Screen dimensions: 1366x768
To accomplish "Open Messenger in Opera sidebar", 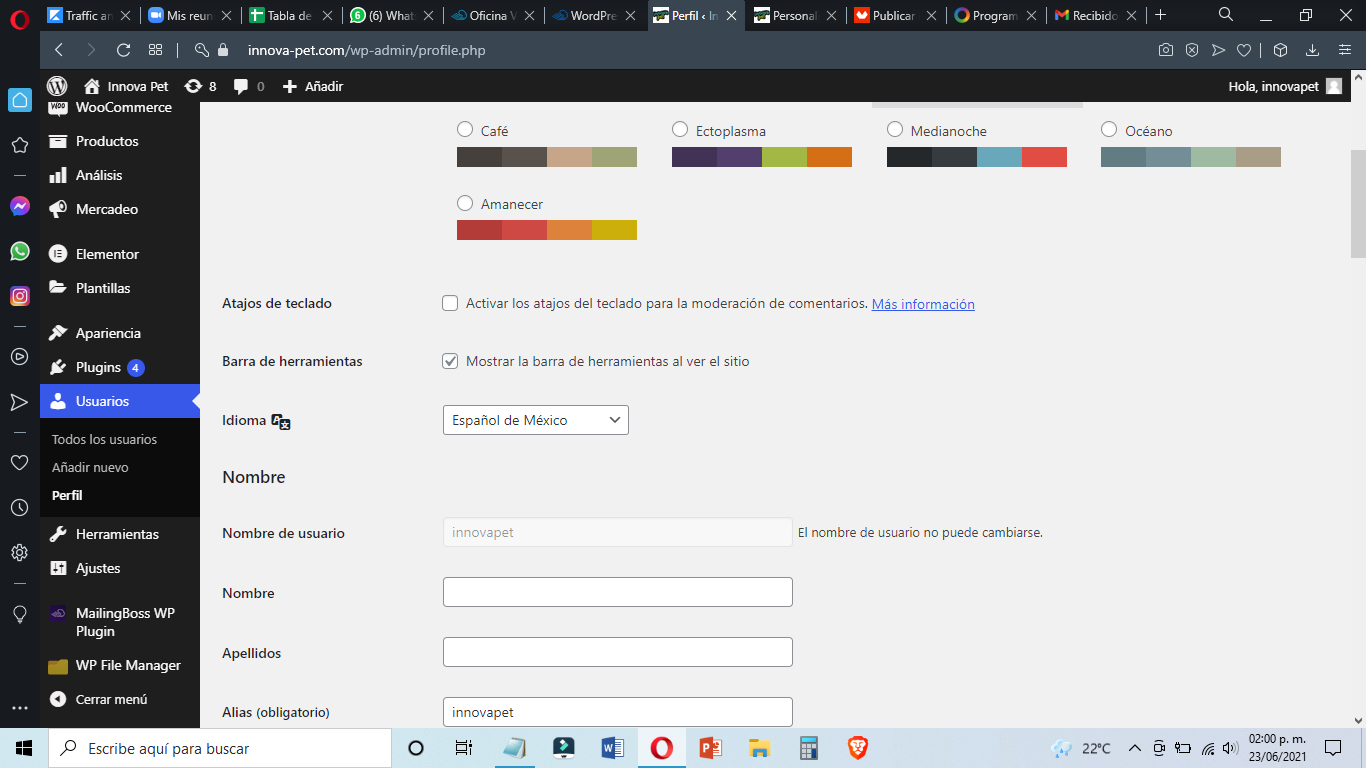I will 20,206.
